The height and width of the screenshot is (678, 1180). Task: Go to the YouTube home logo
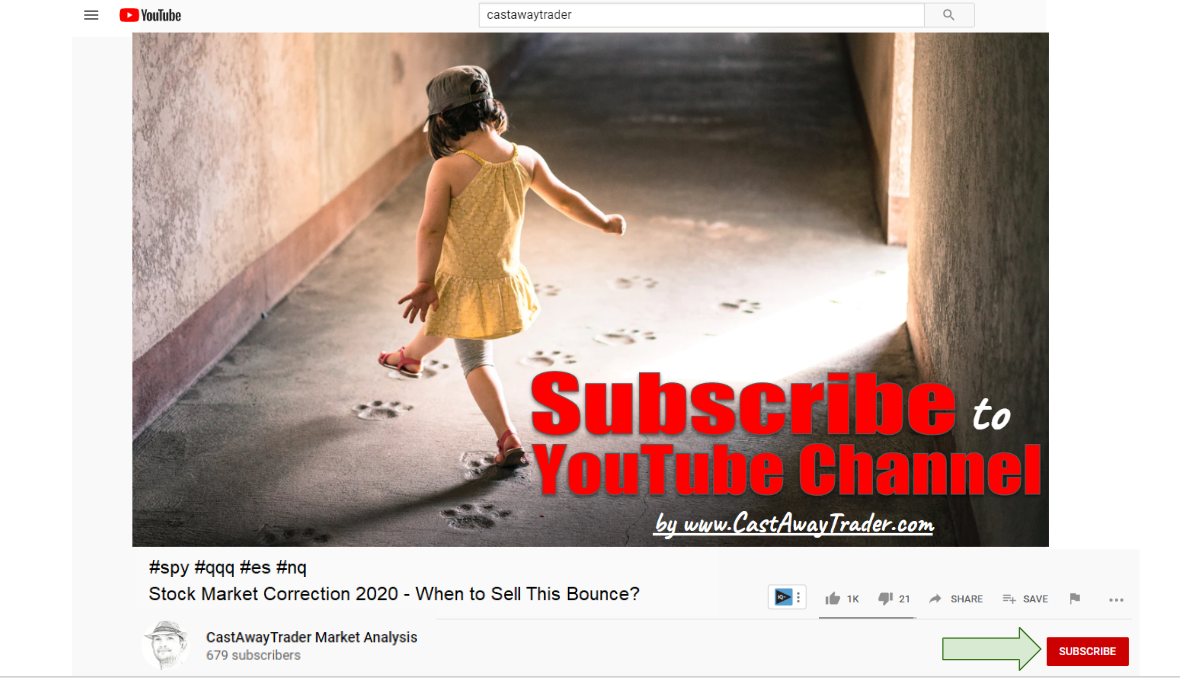point(151,15)
